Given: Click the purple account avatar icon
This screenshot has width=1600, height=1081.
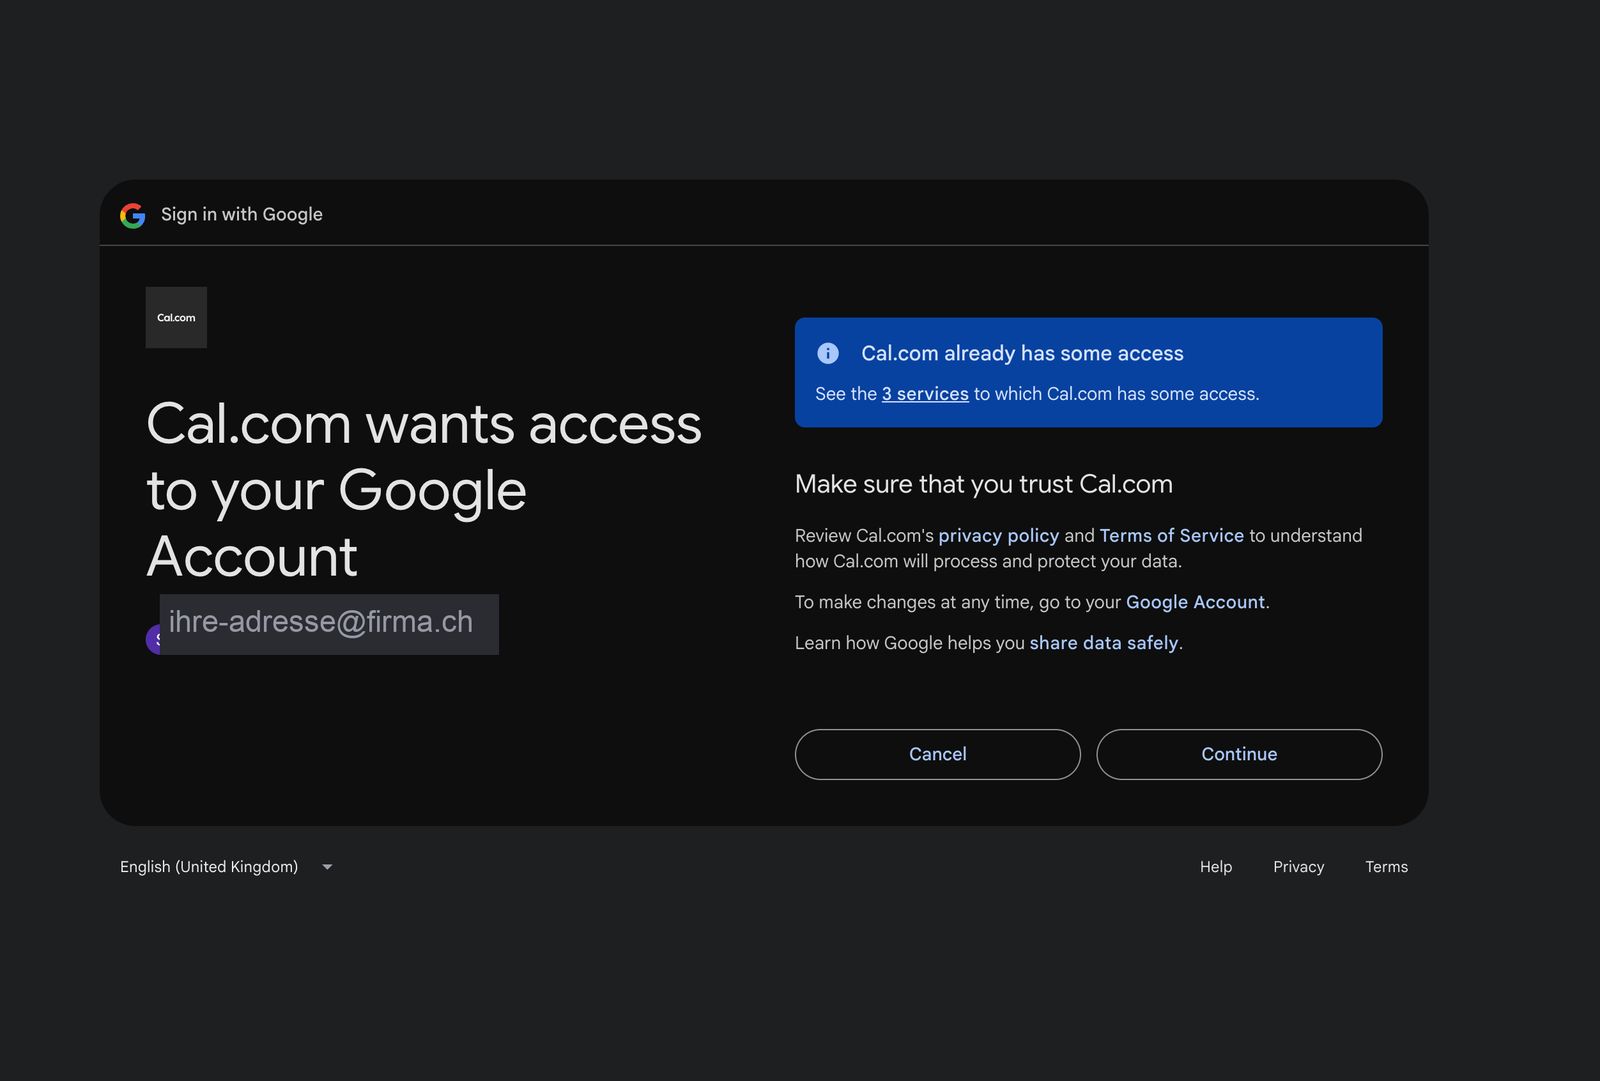Looking at the screenshot, I should pos(154,639).
